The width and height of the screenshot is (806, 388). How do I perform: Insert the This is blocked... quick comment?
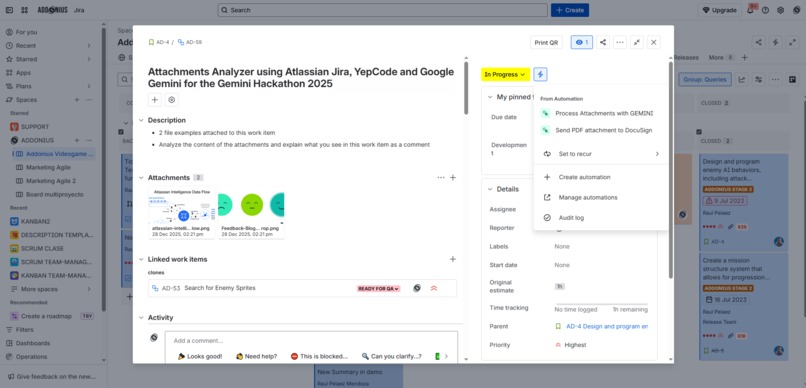click(x=319, y=356)
